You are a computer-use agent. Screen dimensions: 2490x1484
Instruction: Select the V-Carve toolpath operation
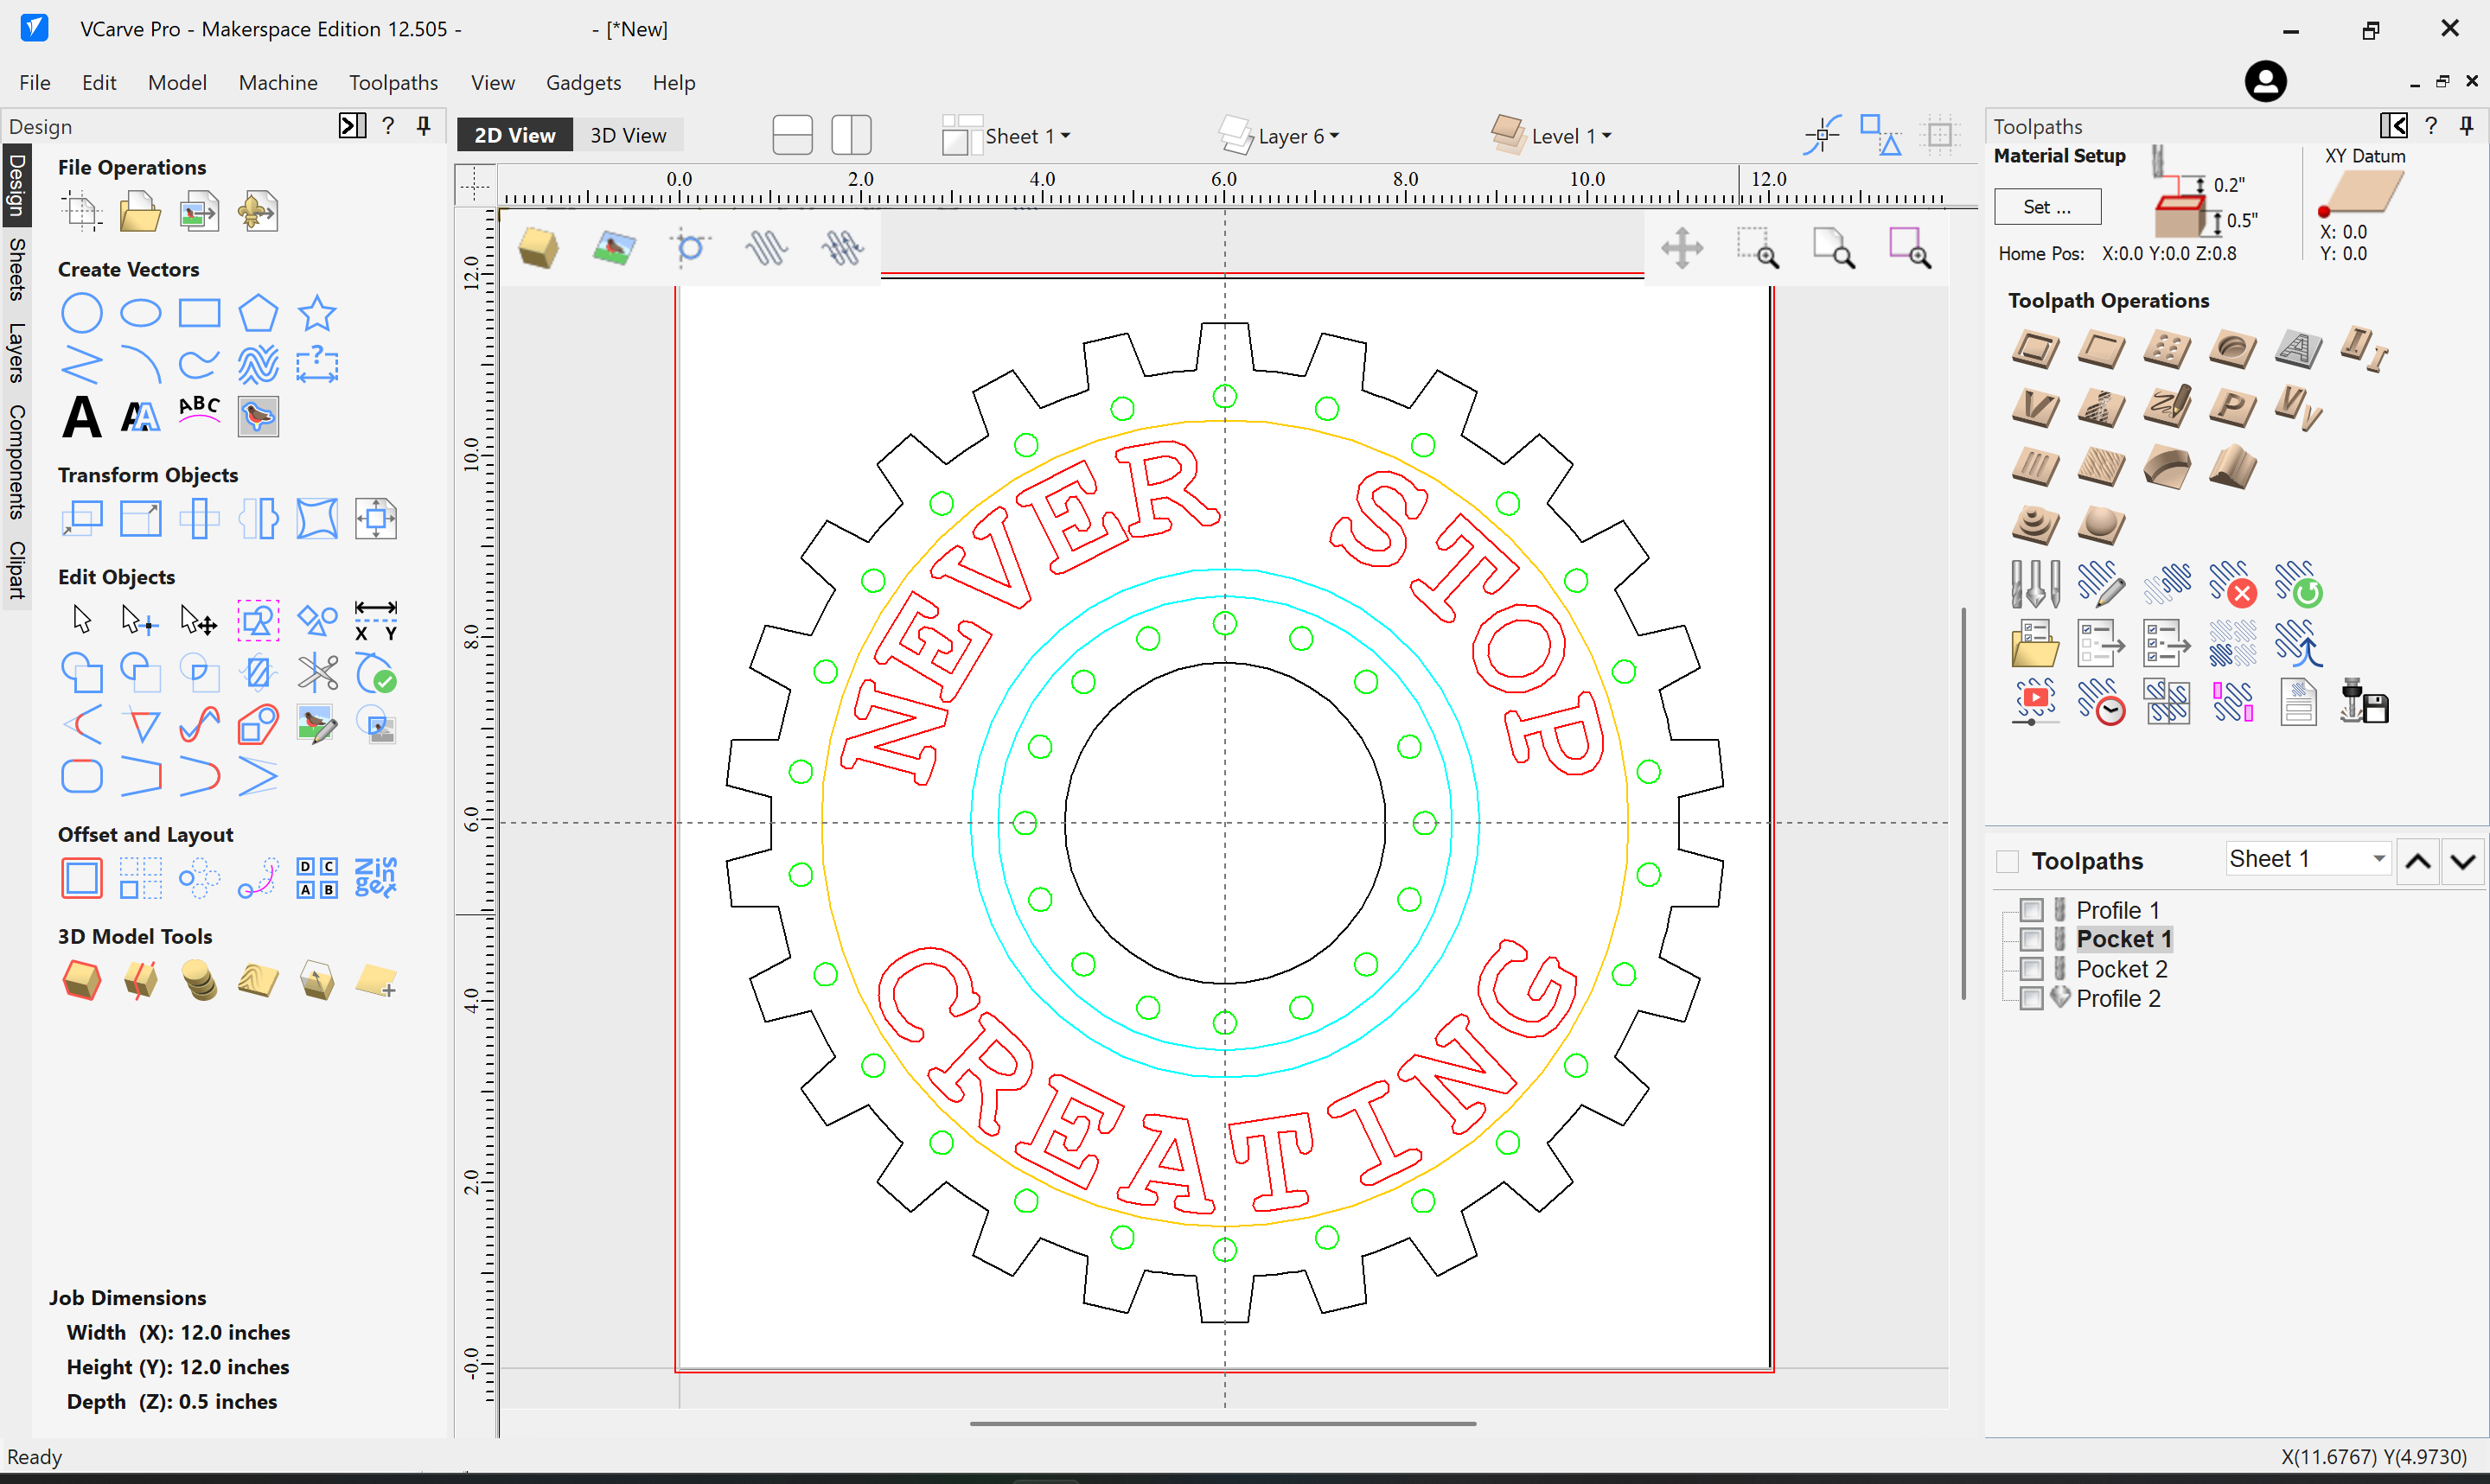pos(2037,406)
